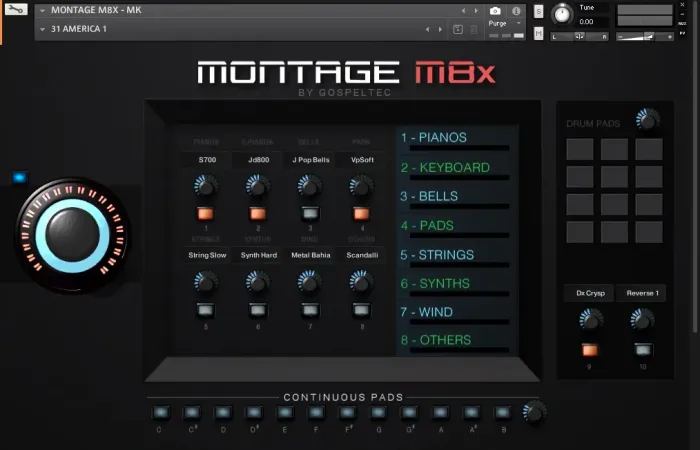Load next snapshot after 31 AMERICA 1

[x=440, y=29]
